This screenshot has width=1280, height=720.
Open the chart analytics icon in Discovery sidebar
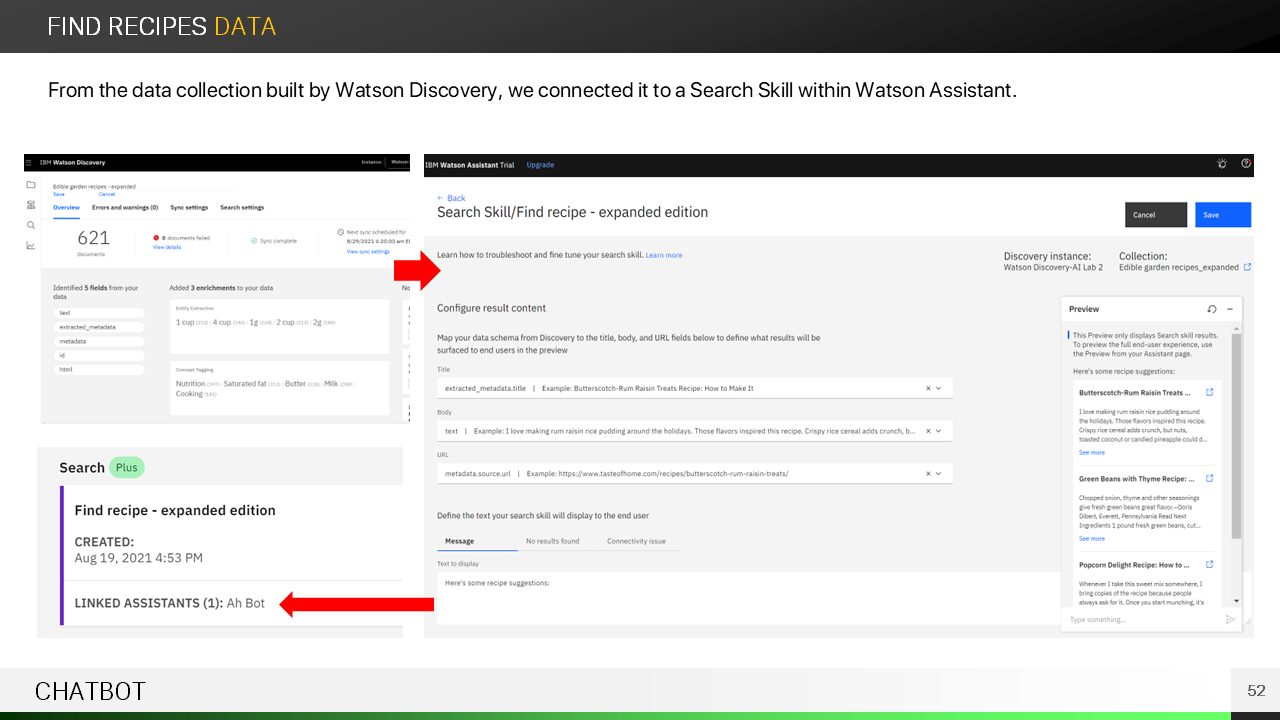click(x=30, y=245)
